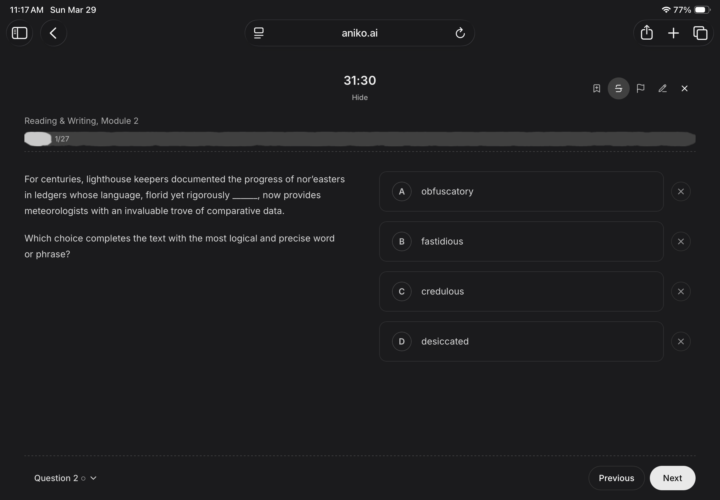Viewport: 720px width, 500px height.
Task: Open the page reader menu icon in address bar
Action: (259, 33)
